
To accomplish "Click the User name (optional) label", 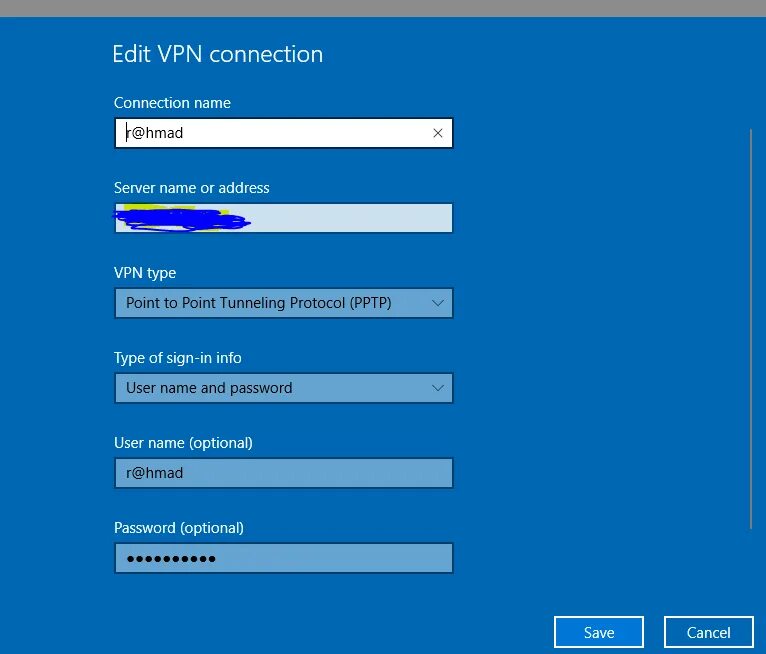I will click(x=183, y=443).
